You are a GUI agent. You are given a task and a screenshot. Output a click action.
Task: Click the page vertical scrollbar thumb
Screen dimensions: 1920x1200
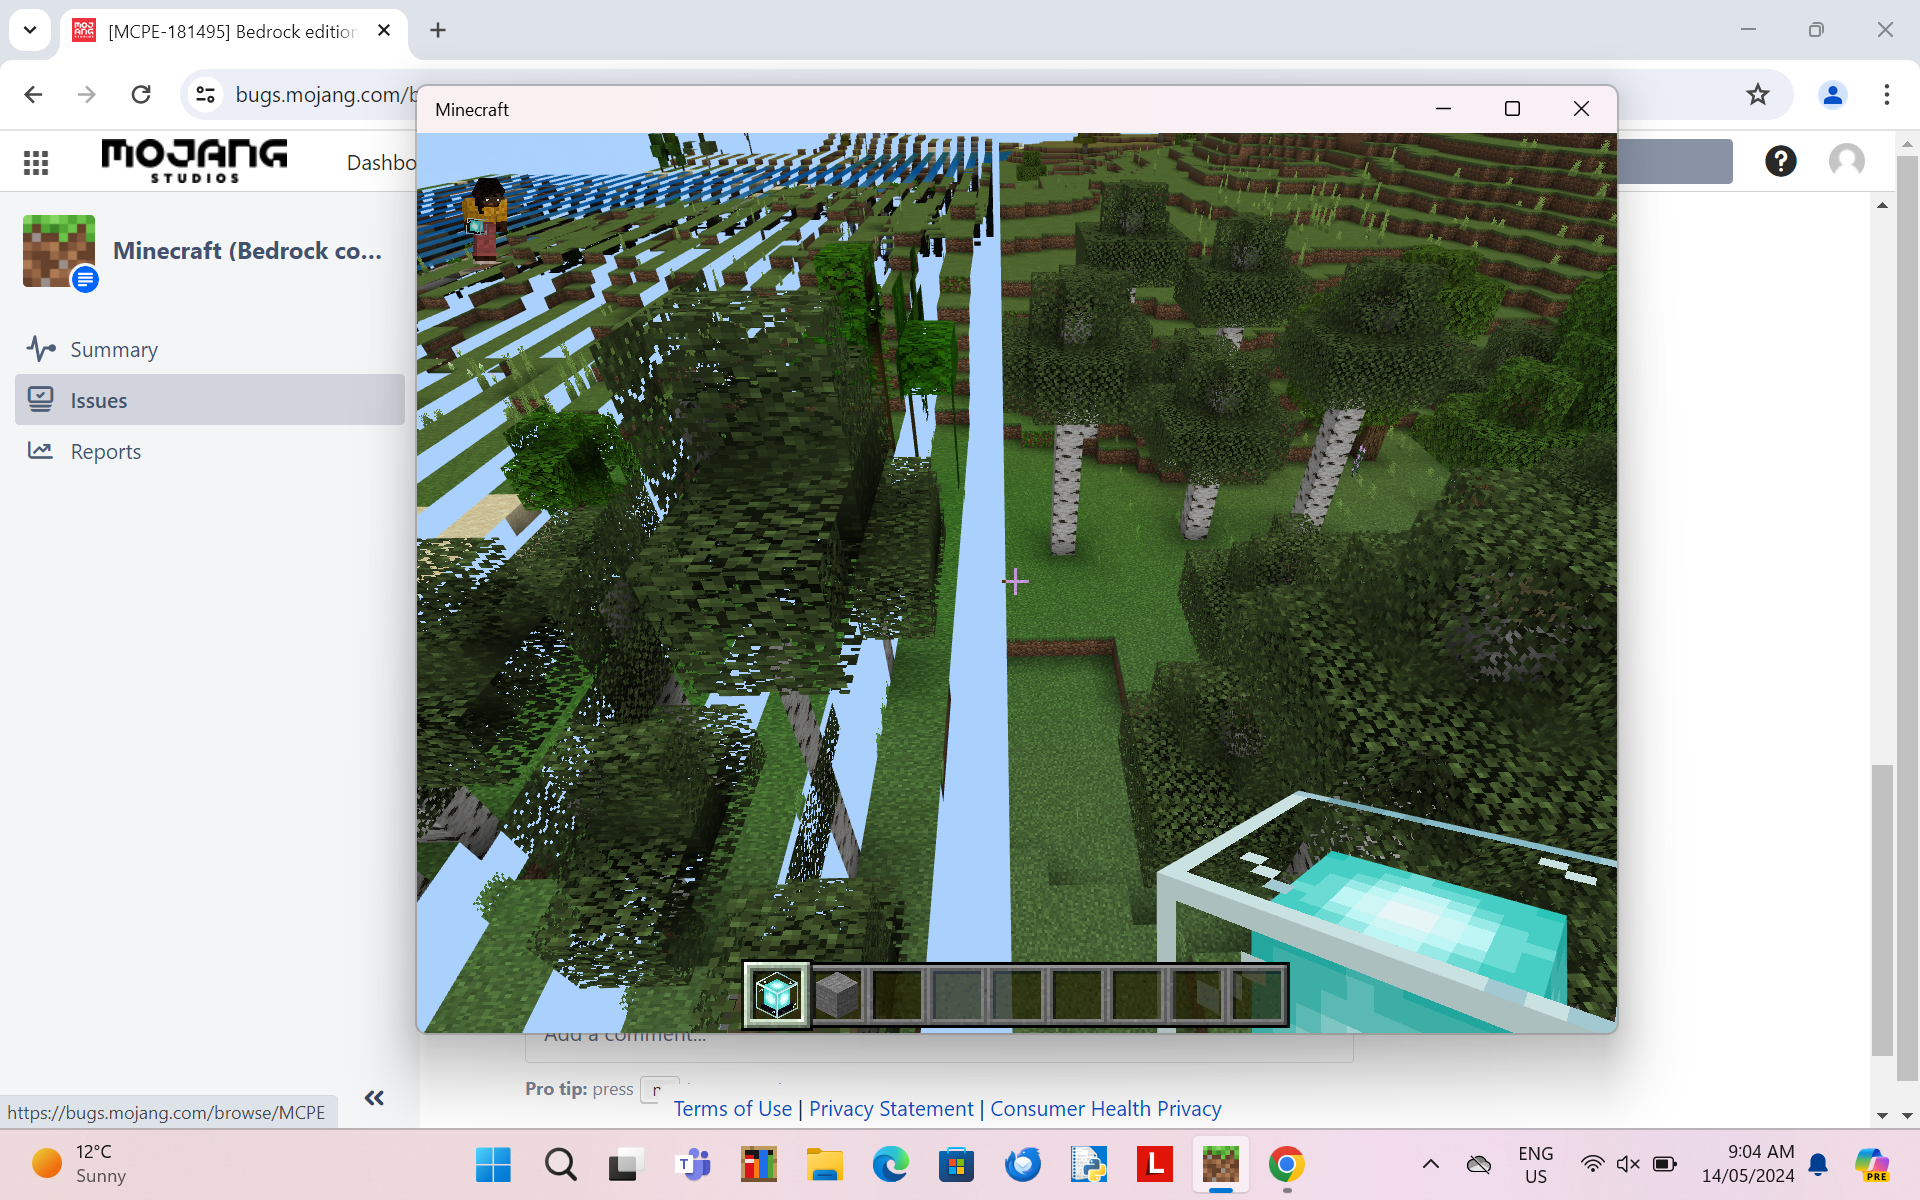tap(1882, 910)
